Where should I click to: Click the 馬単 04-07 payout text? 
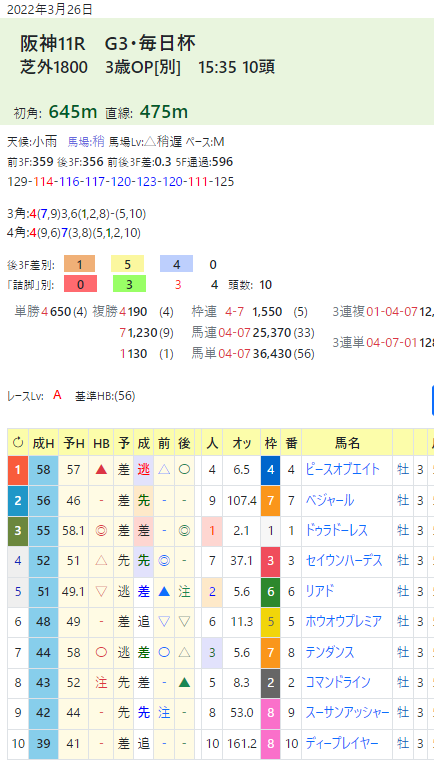(253, 353)
